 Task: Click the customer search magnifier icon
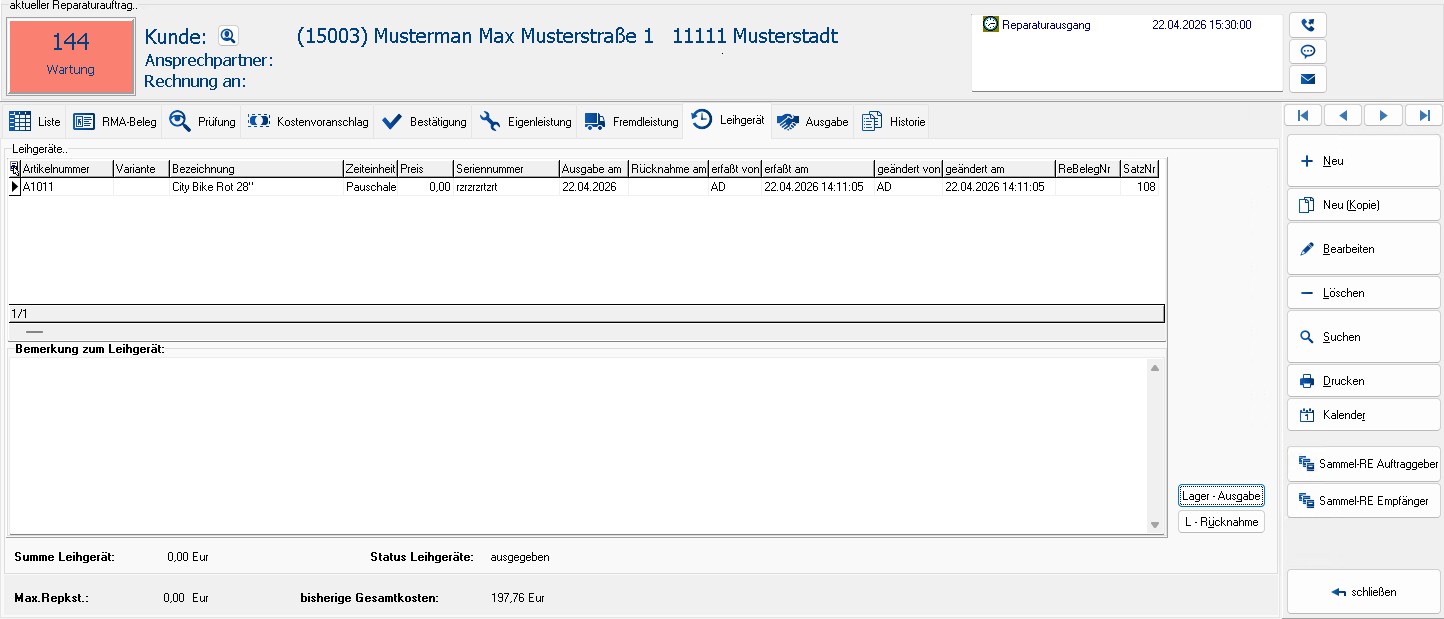click(228, 37)
